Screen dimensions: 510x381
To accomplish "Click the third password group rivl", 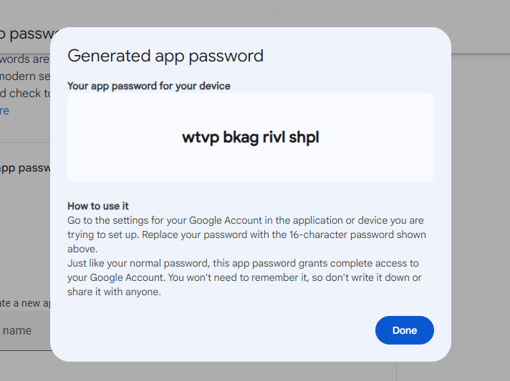I will coord(274,137).
